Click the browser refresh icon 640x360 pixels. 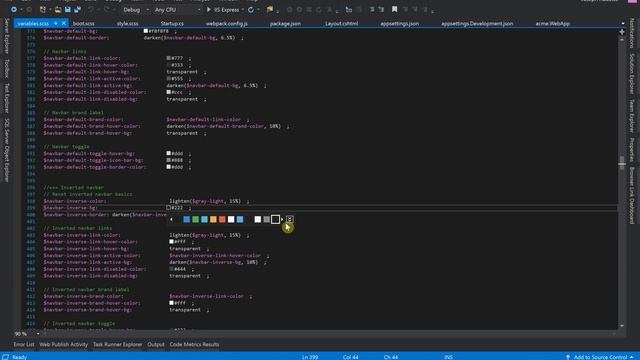tap(251, 9)
